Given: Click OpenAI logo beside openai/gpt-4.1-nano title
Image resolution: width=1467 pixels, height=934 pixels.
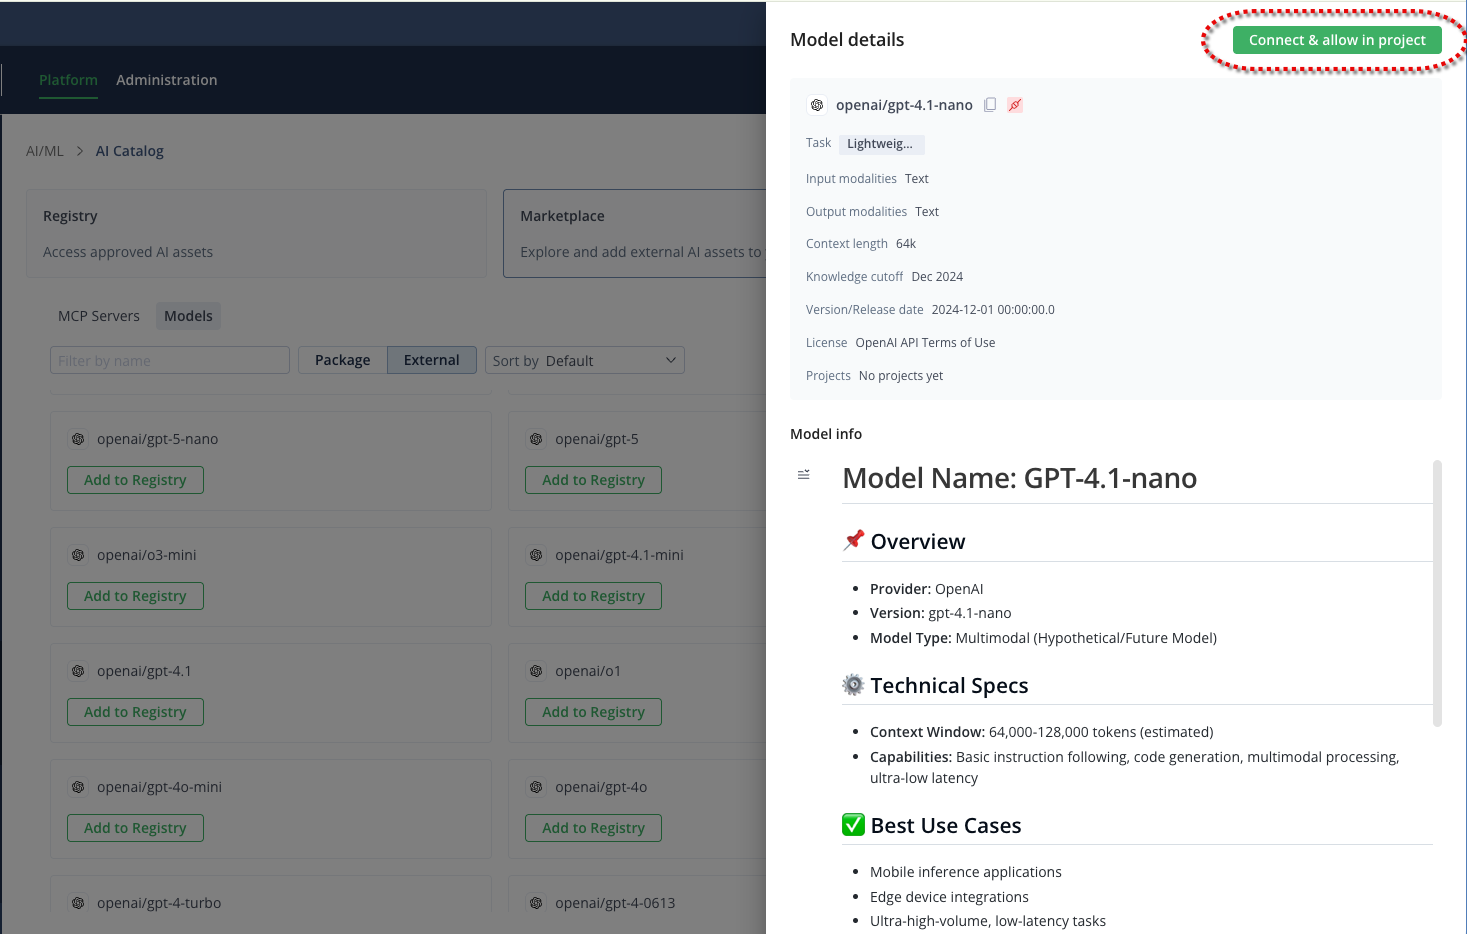Looking at the screenshot, I should (817, 105).
